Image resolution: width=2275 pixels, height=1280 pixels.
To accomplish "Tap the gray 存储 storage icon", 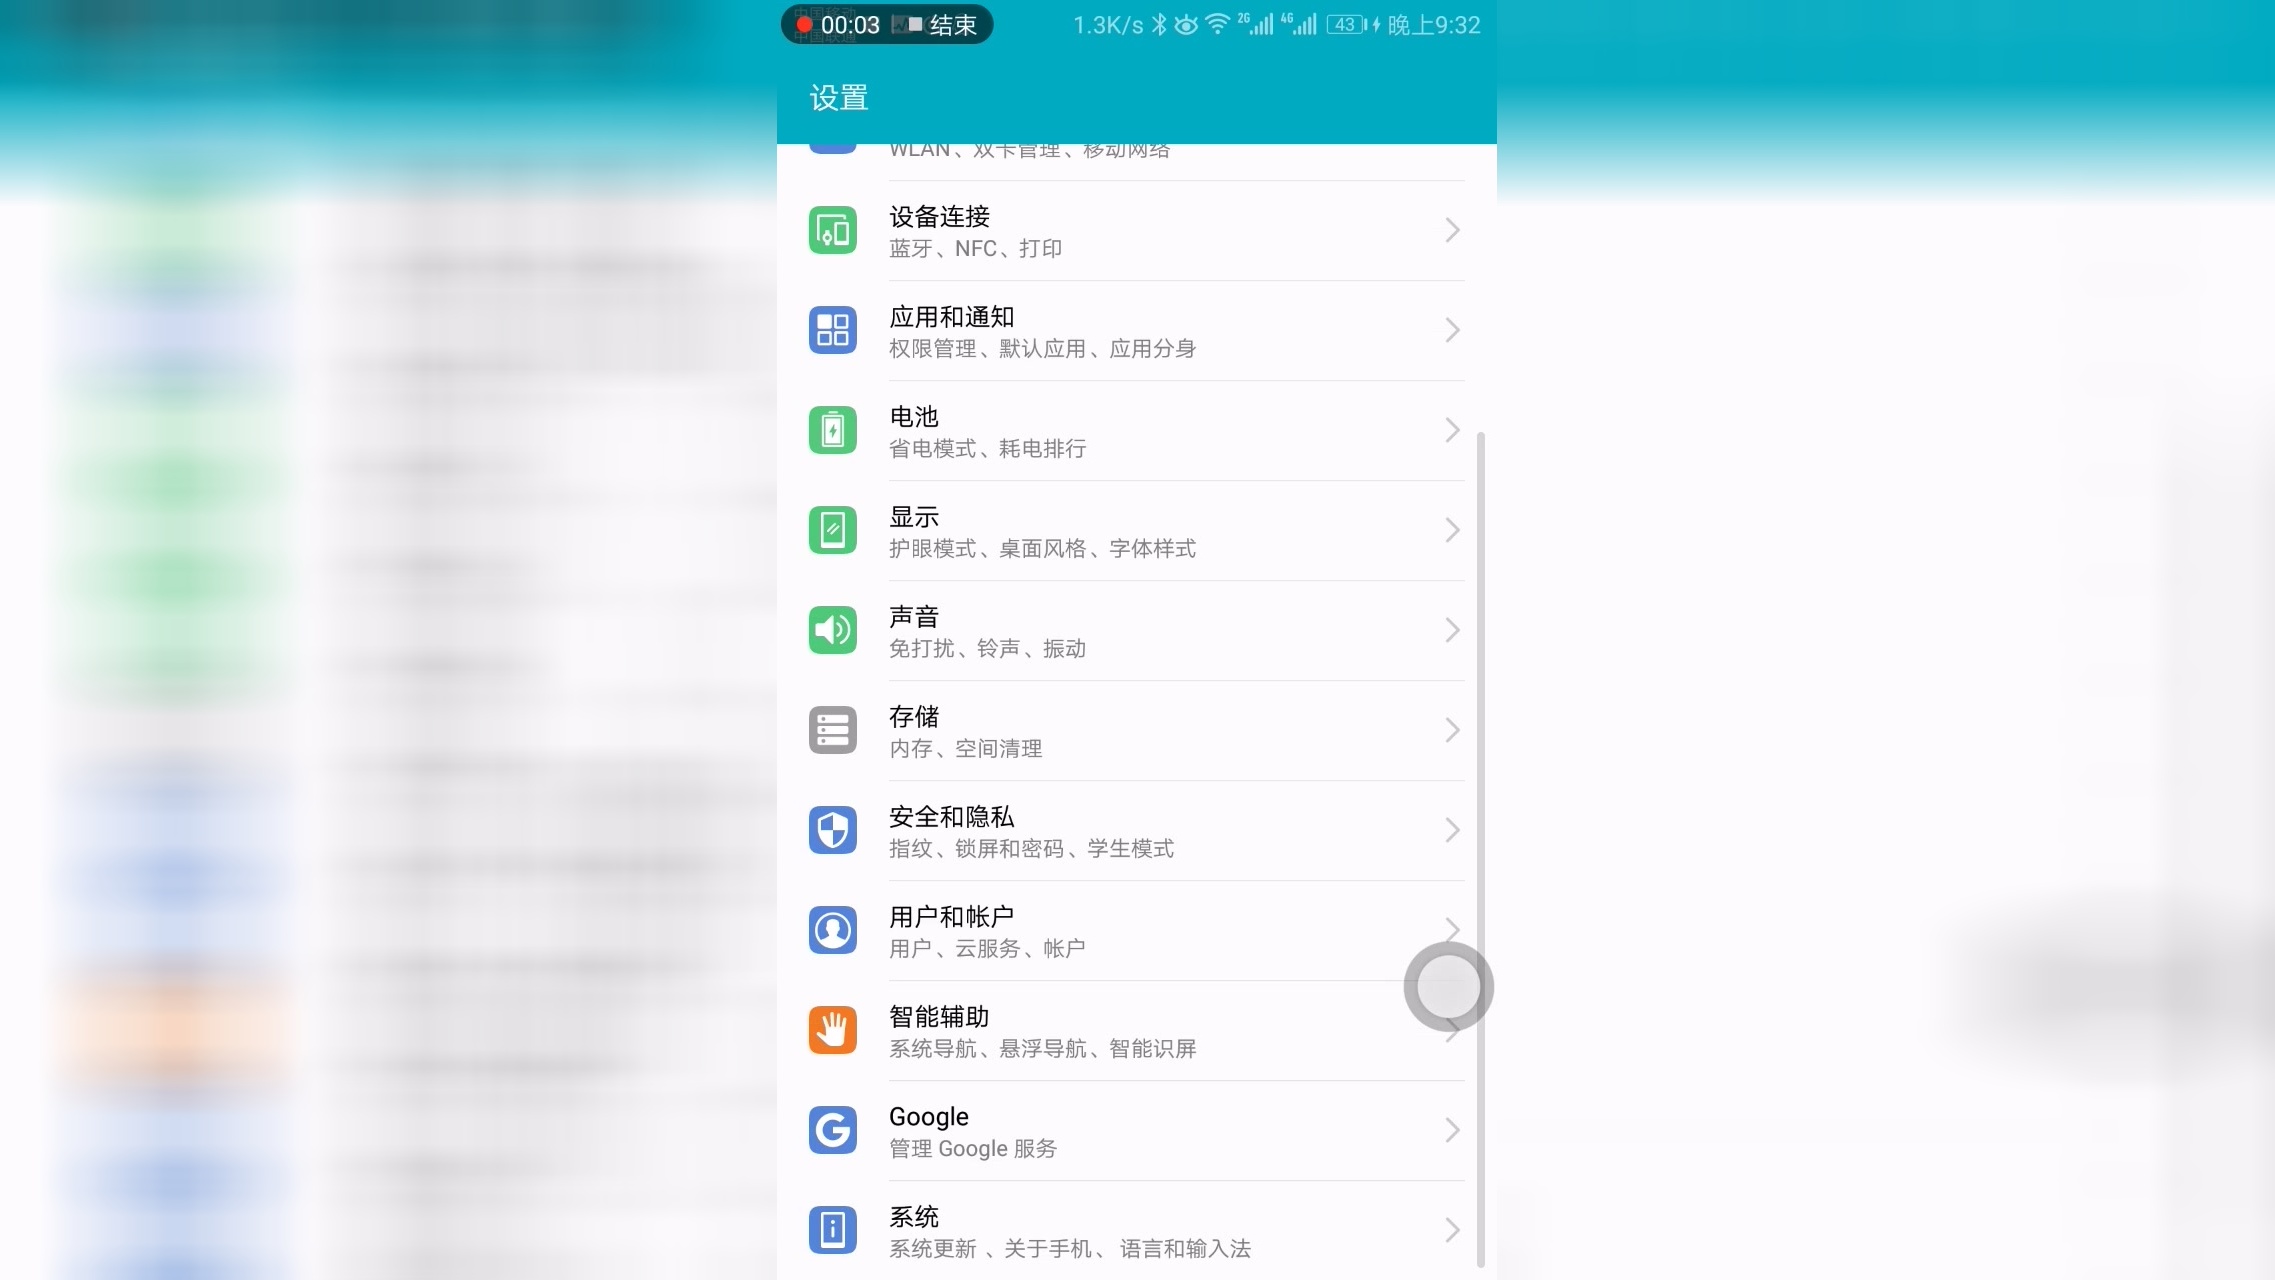I will (832, 730).
